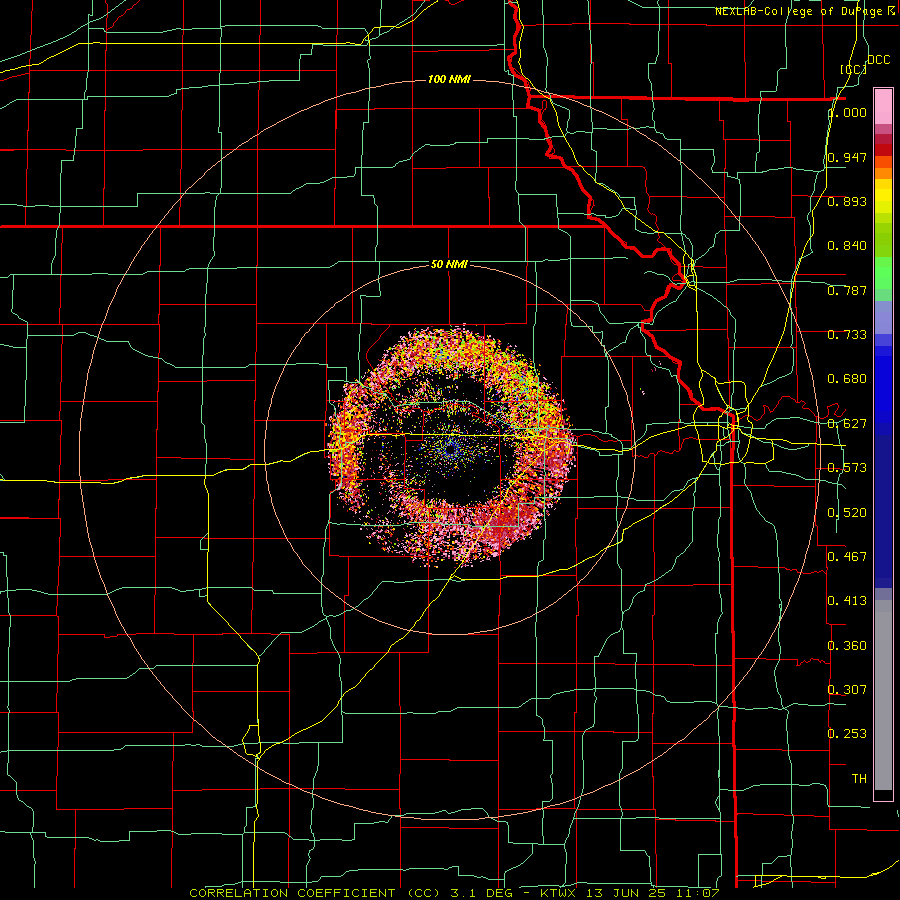Click the 50 NMI range ring label
The width and height of the screenshot is (900, 900).
pyautogui.click(x=449, y=264)
